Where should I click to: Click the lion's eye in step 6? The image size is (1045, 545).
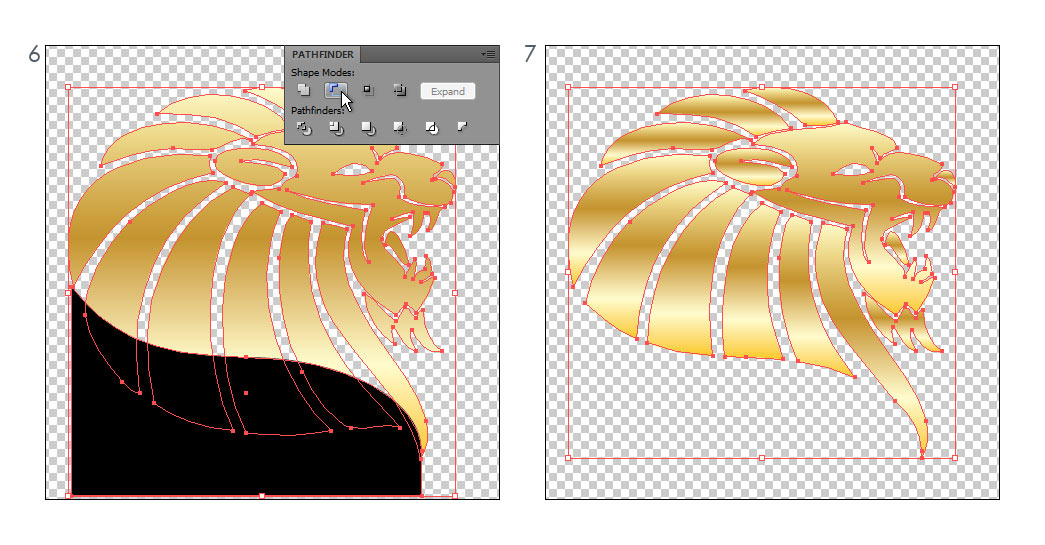click(351, 171)
